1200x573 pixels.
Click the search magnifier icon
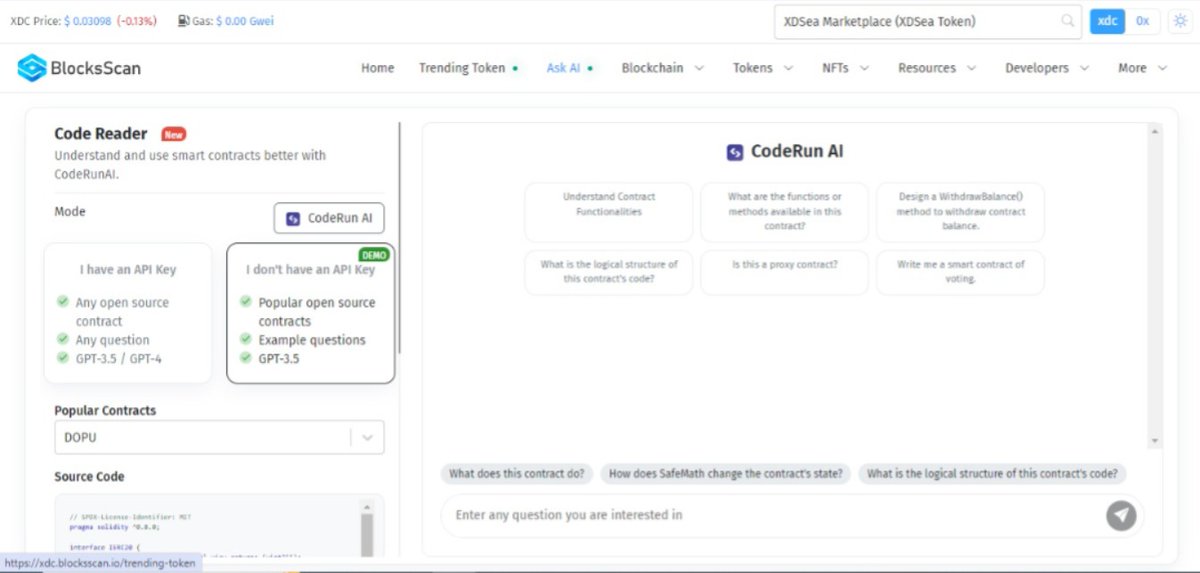click(x=1068, y=21)
